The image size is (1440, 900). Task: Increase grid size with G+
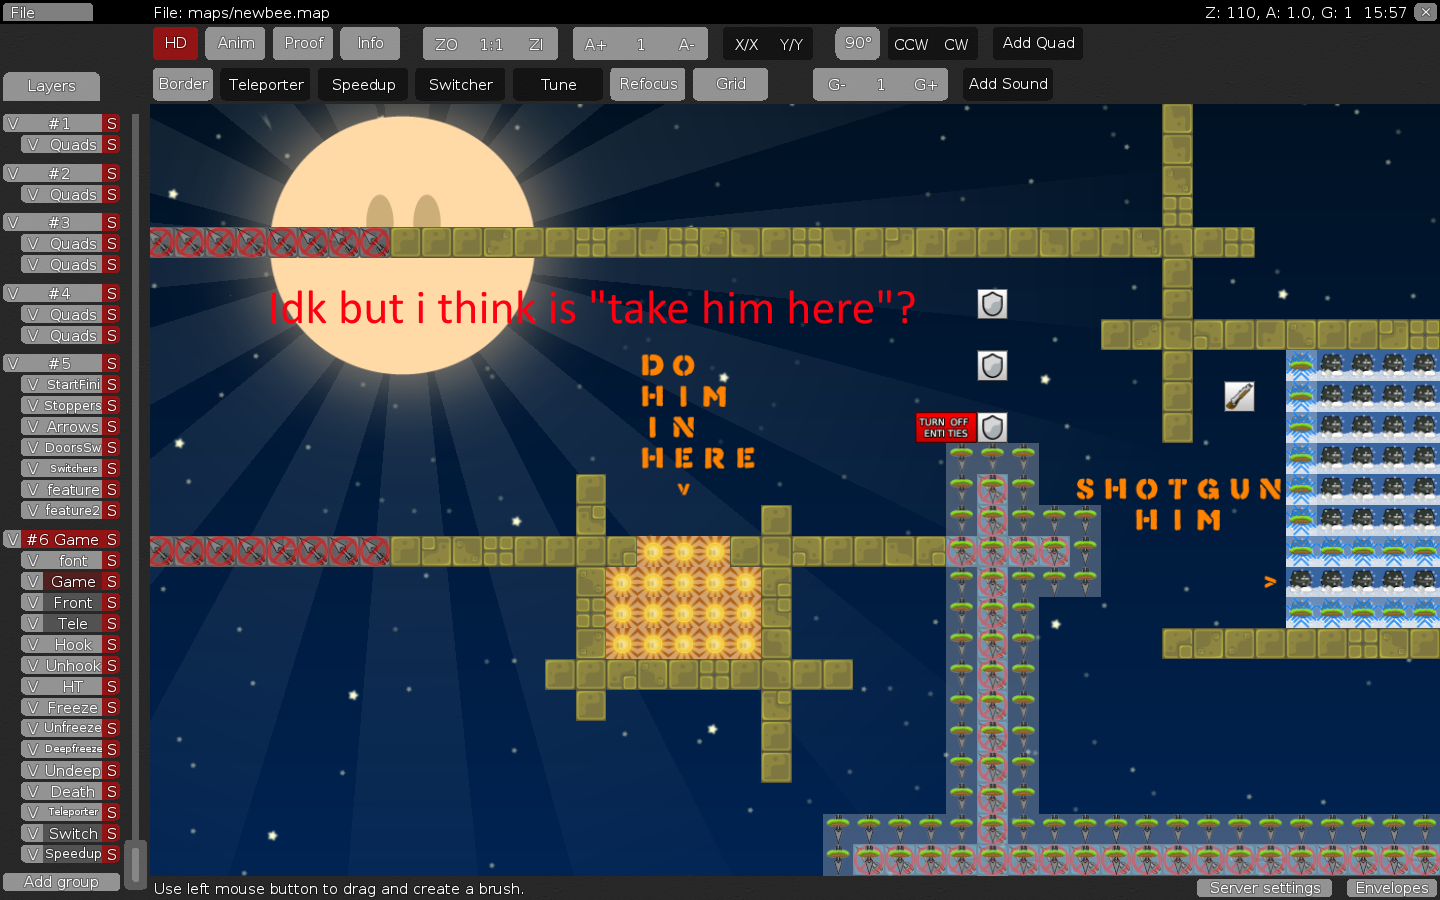pyautogui.click(x=925, y=85)
